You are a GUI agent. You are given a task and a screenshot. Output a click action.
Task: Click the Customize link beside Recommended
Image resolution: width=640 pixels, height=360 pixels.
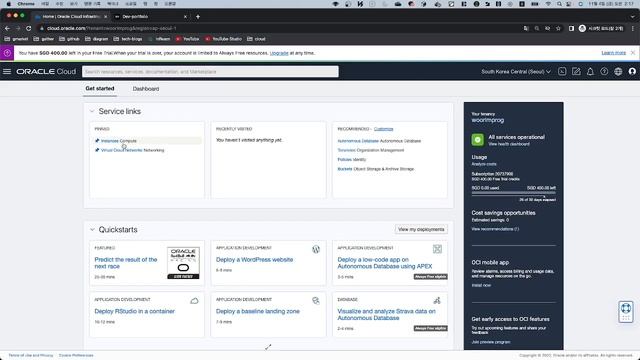coord(384,129)
